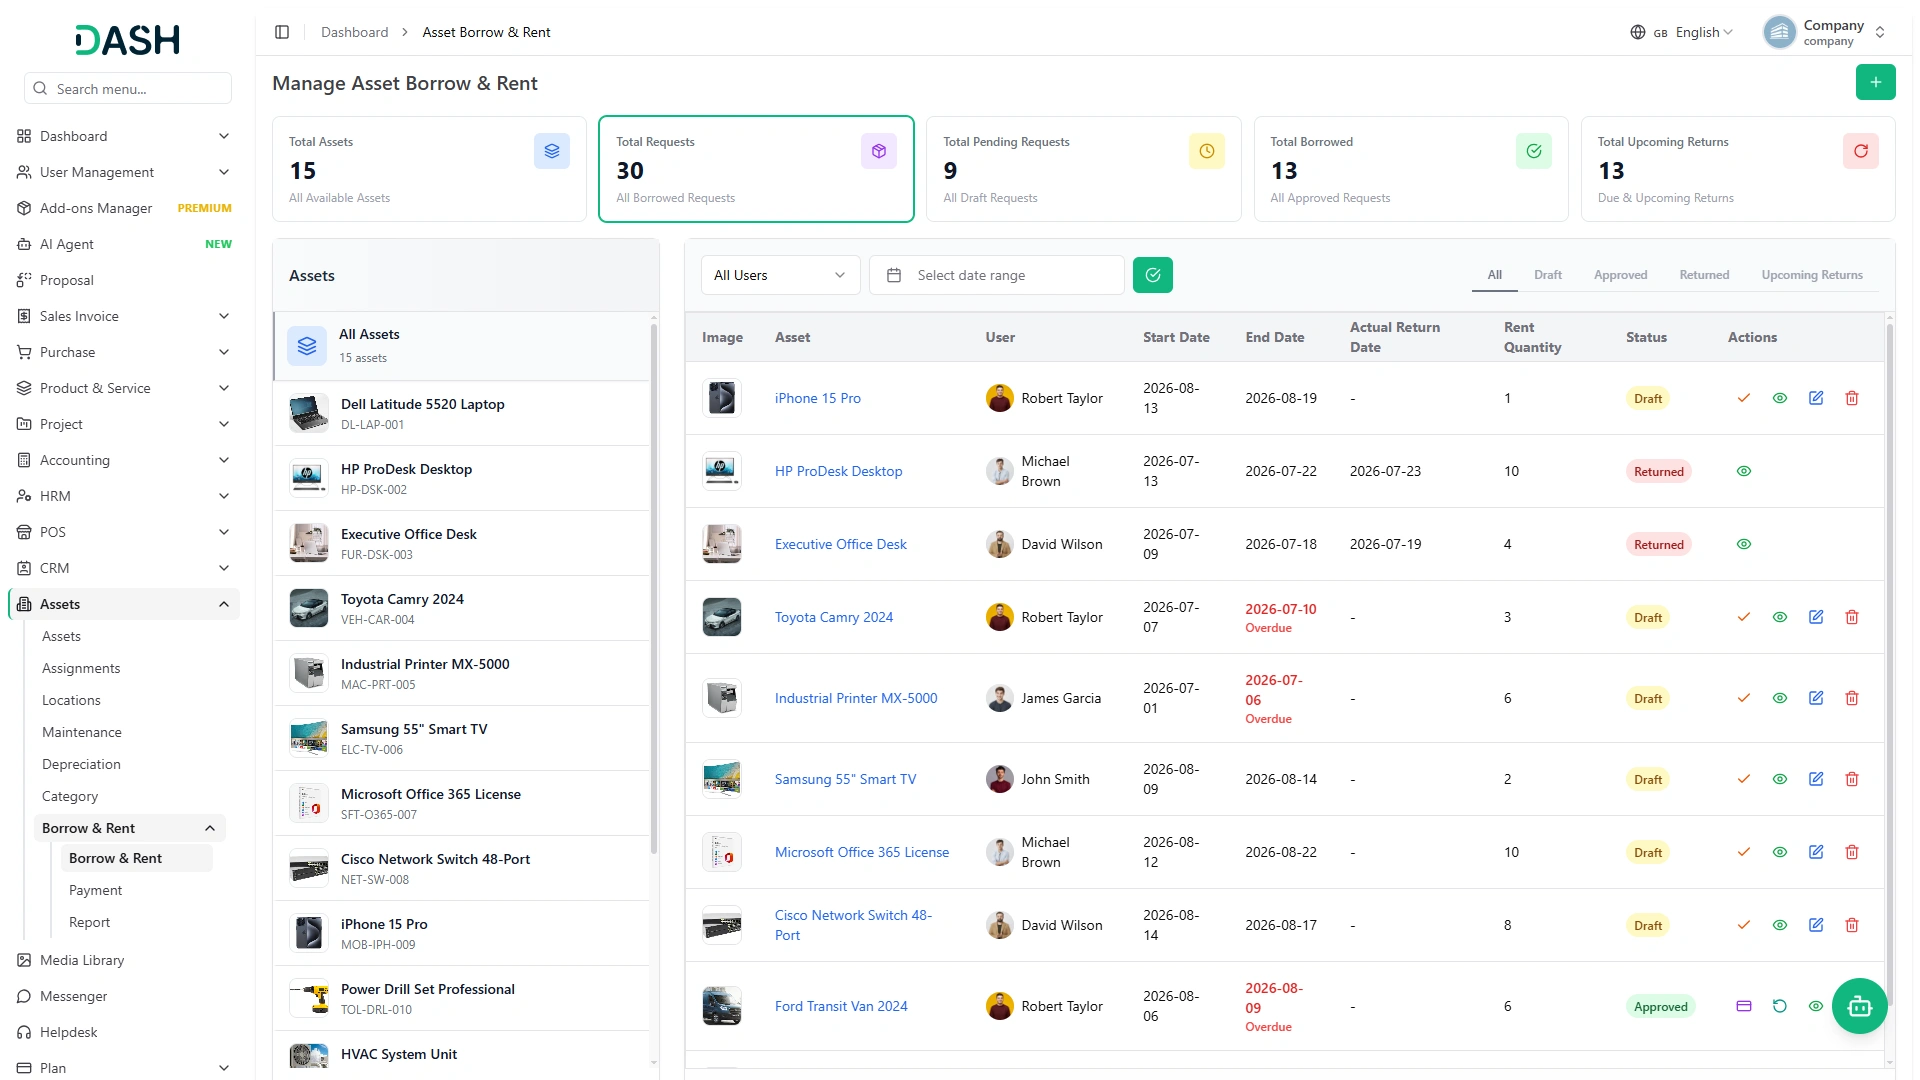Collapse the Assets sidebar menu
This screenshot has width=1920, height=1080.
pyautogui.click(x=124, y=604)
